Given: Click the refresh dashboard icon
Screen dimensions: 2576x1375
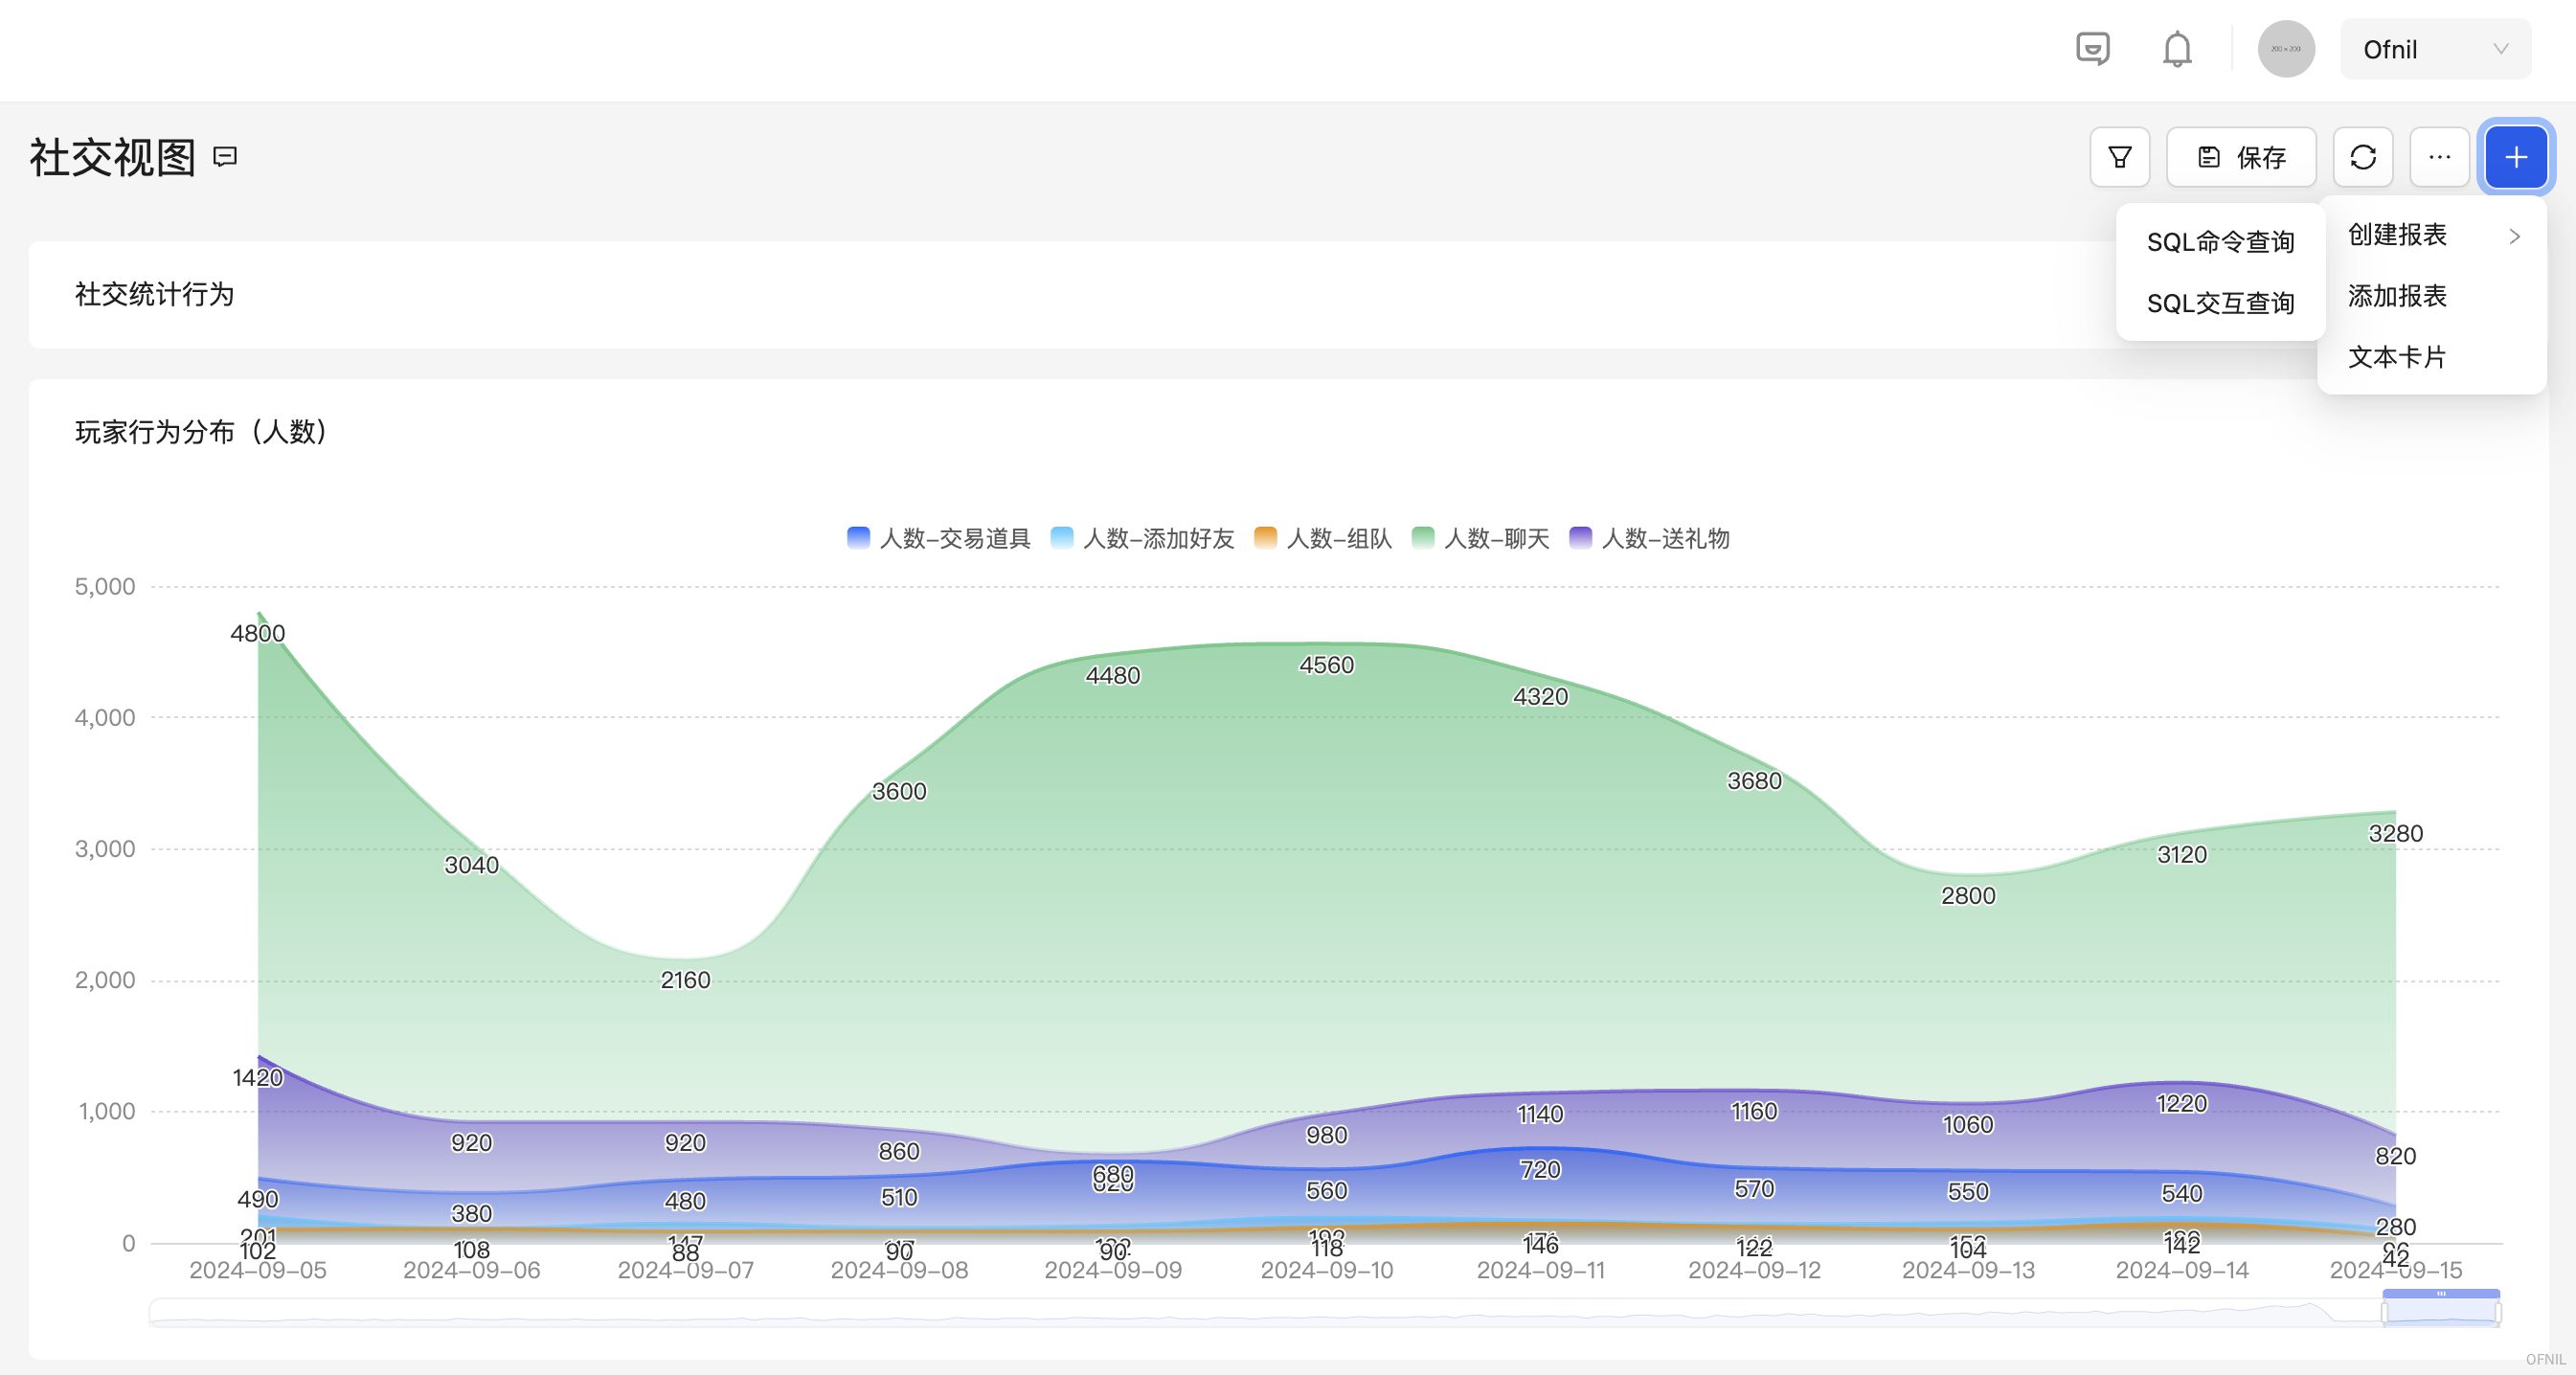Looking at the screenshot, I should coord(2363,157).
